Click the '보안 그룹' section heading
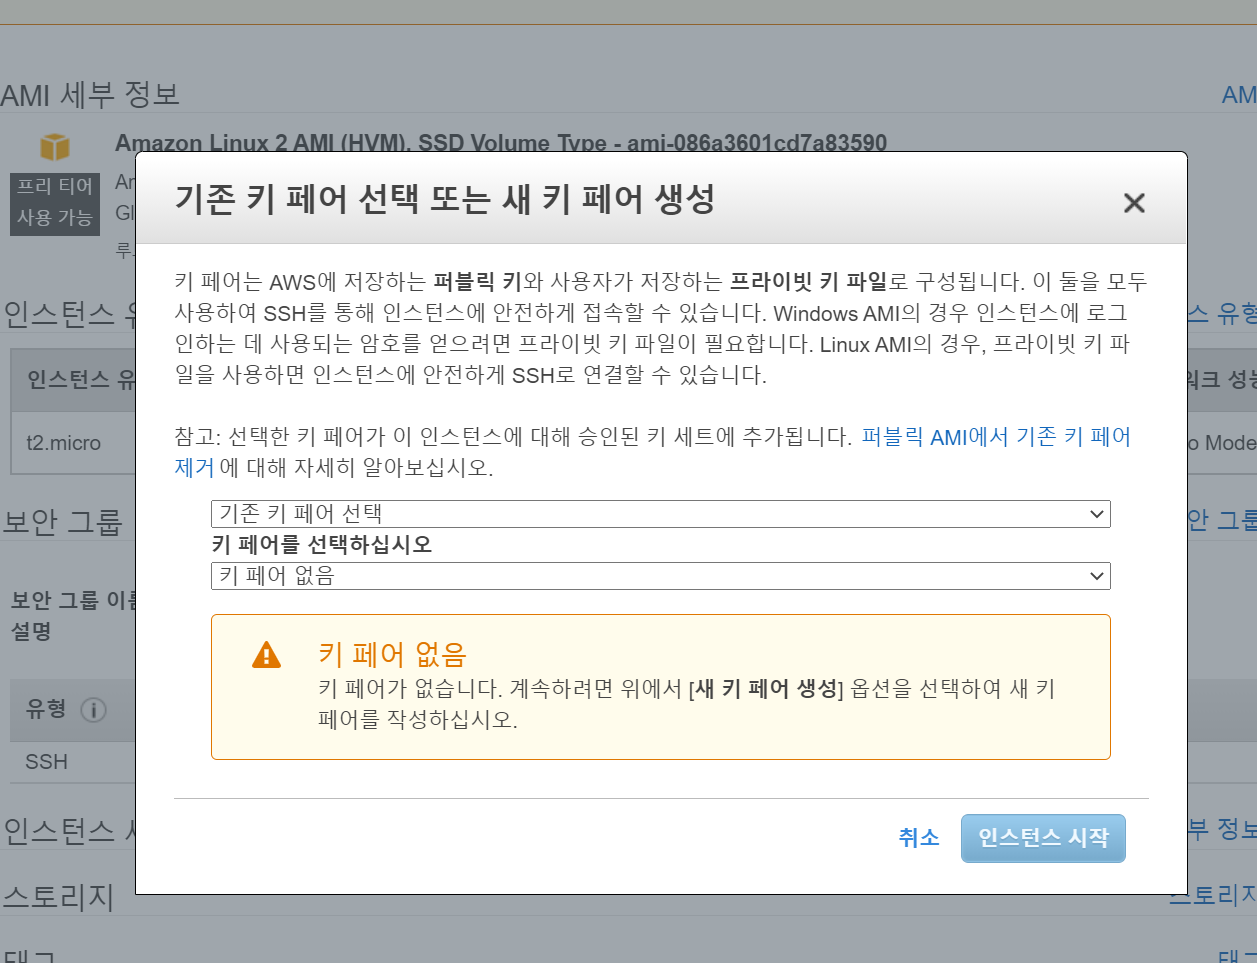The width and height of the screenshot is (1257, 963). pos(62,522)
